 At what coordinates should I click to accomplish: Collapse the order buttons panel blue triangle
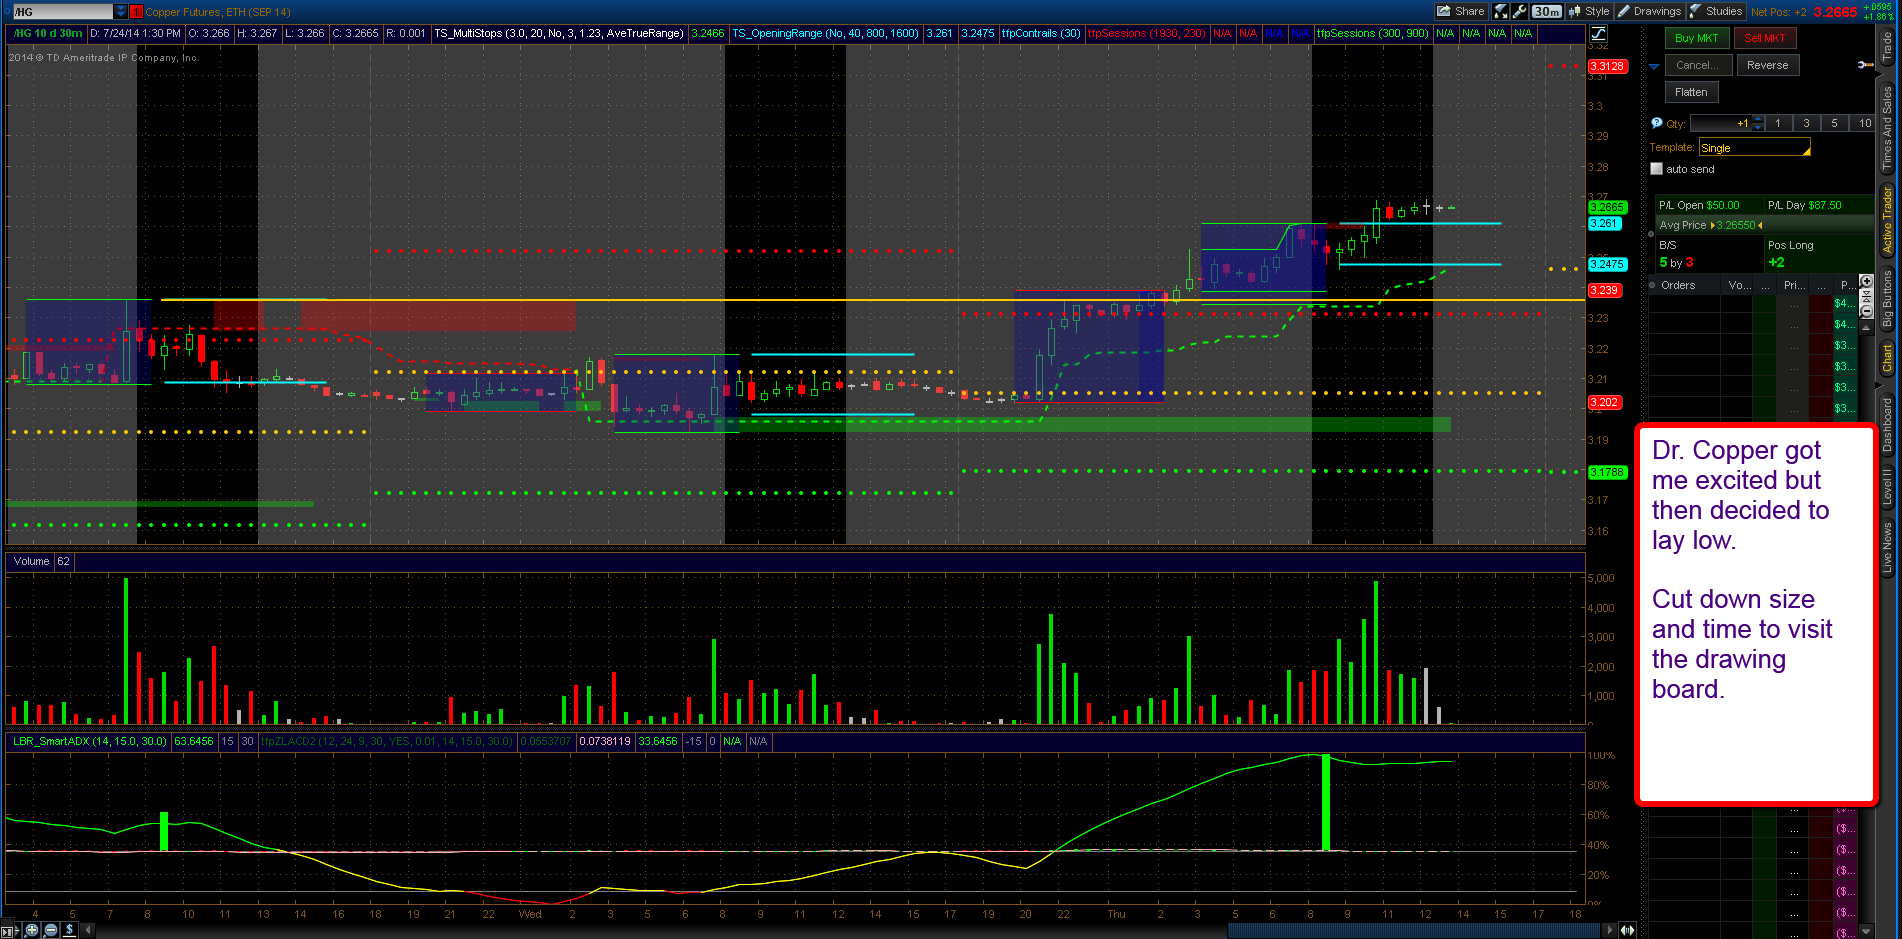[x=1654, y=66]
